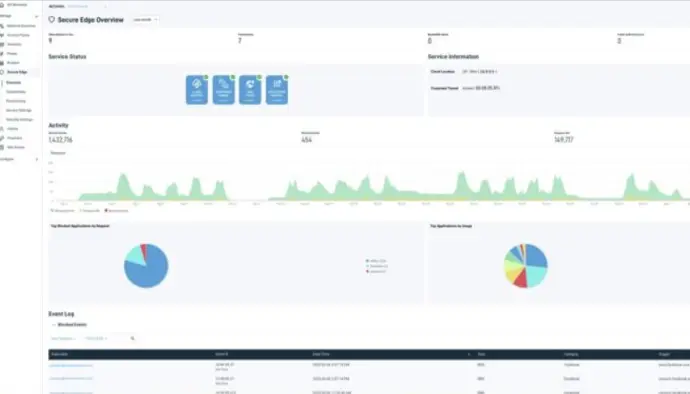This screenshot has width=690, height=394.
Task: Open Service Settings under Secure Edge
Action: coord(19,110)
